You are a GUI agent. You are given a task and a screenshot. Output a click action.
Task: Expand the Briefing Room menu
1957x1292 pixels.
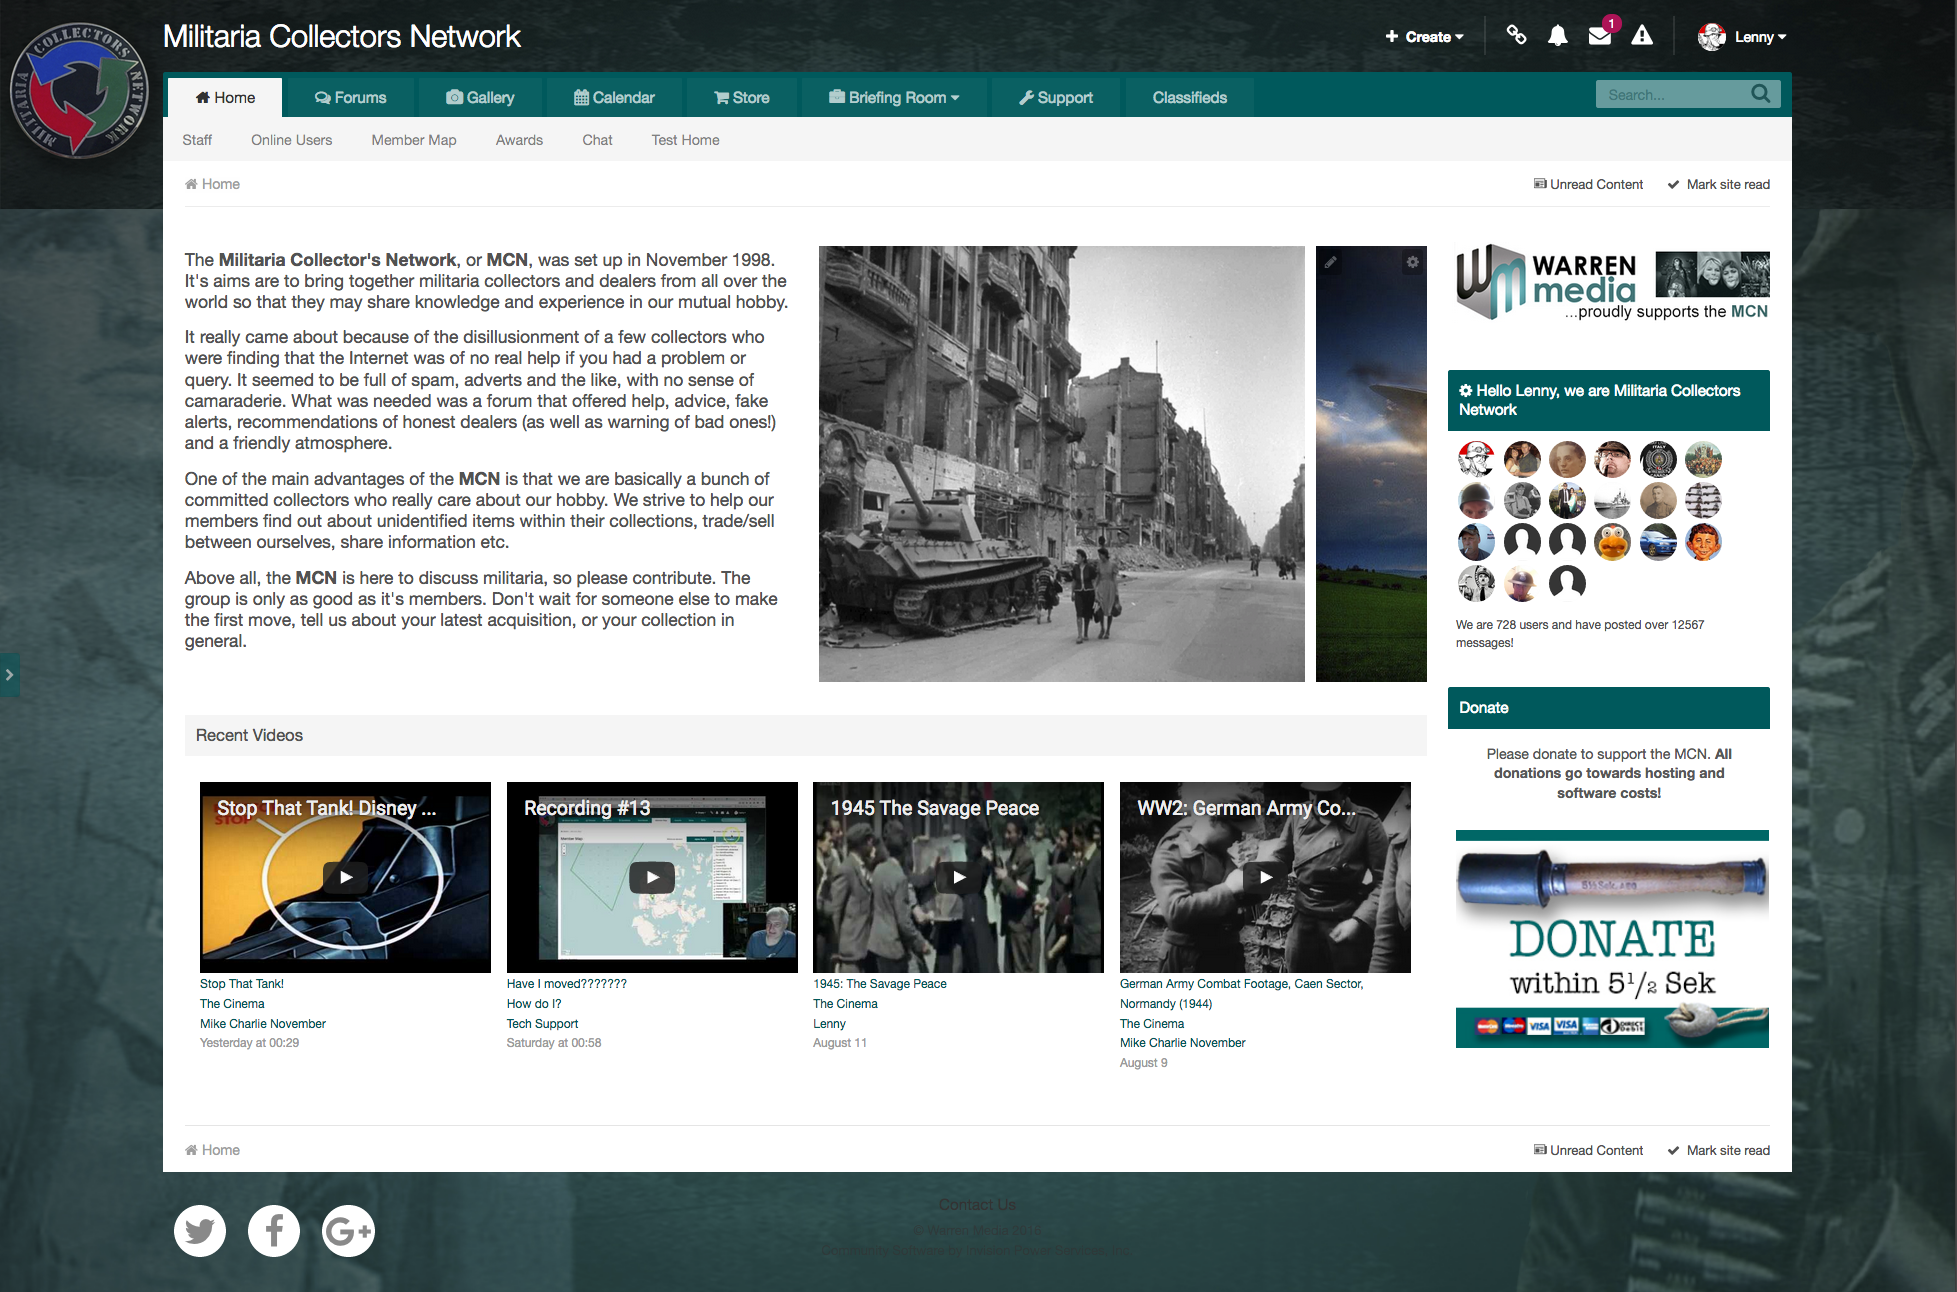894,97
